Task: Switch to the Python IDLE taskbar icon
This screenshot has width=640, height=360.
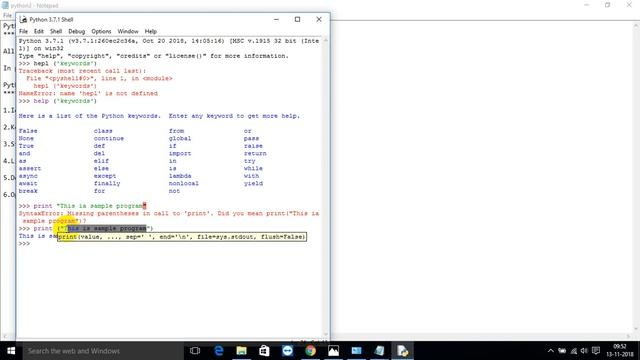Action: [x=402, y=351]
